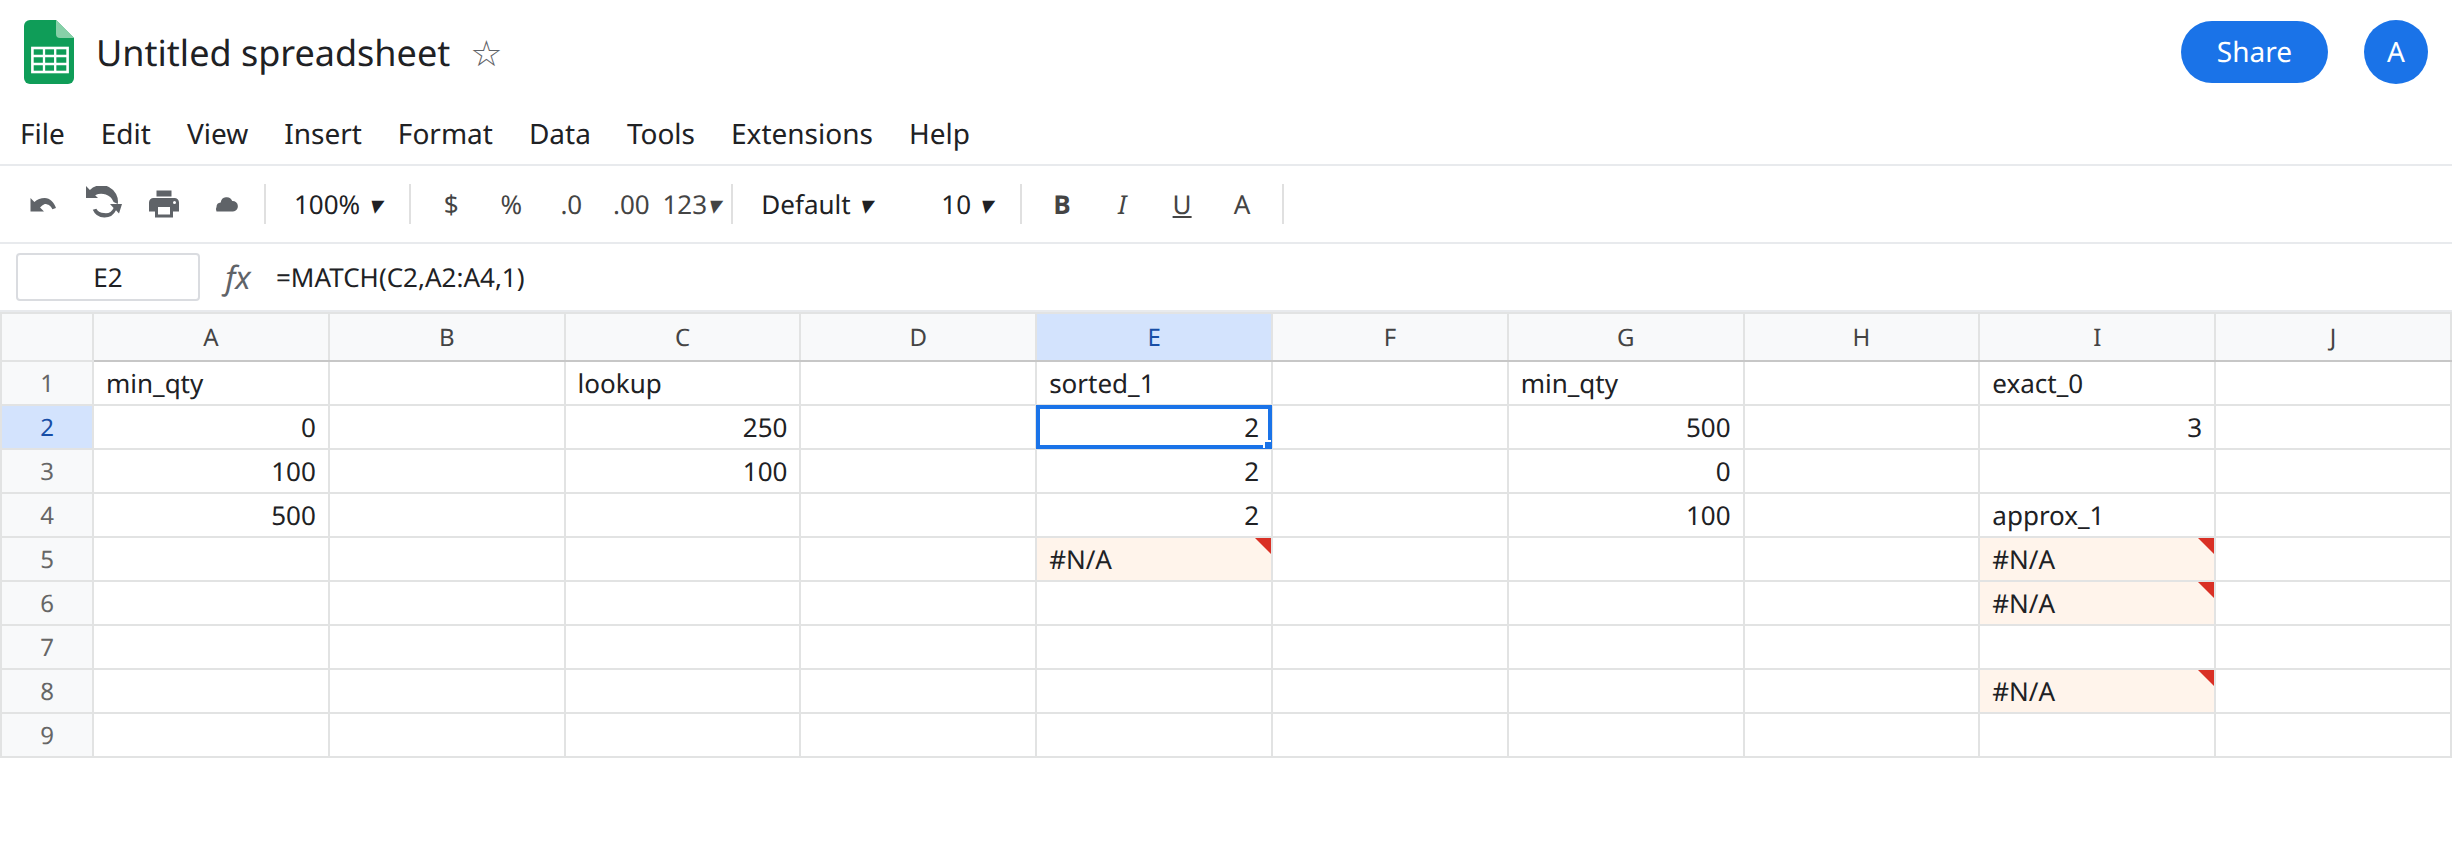Viewport: 2452px width, 860px height.
Task: Select row 5 header
Action: (47, 559)
